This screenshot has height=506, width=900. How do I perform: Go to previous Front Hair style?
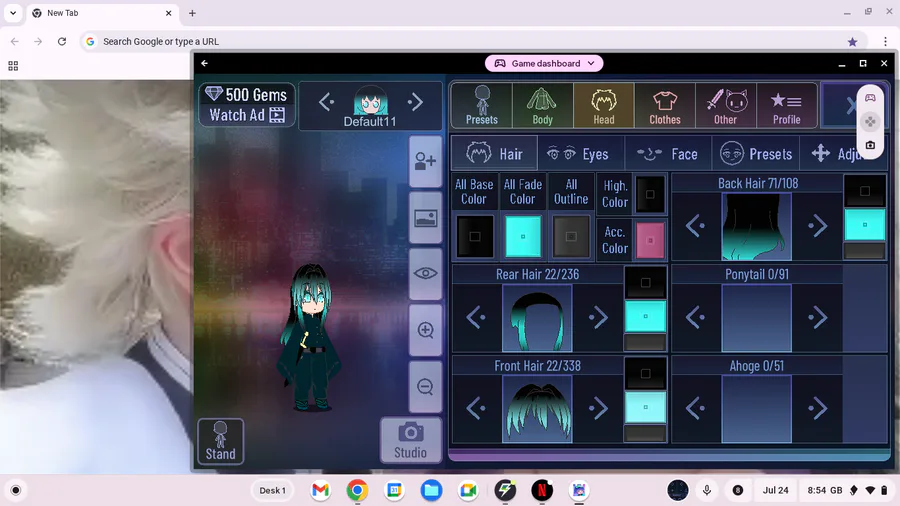(x=476, y=408)
